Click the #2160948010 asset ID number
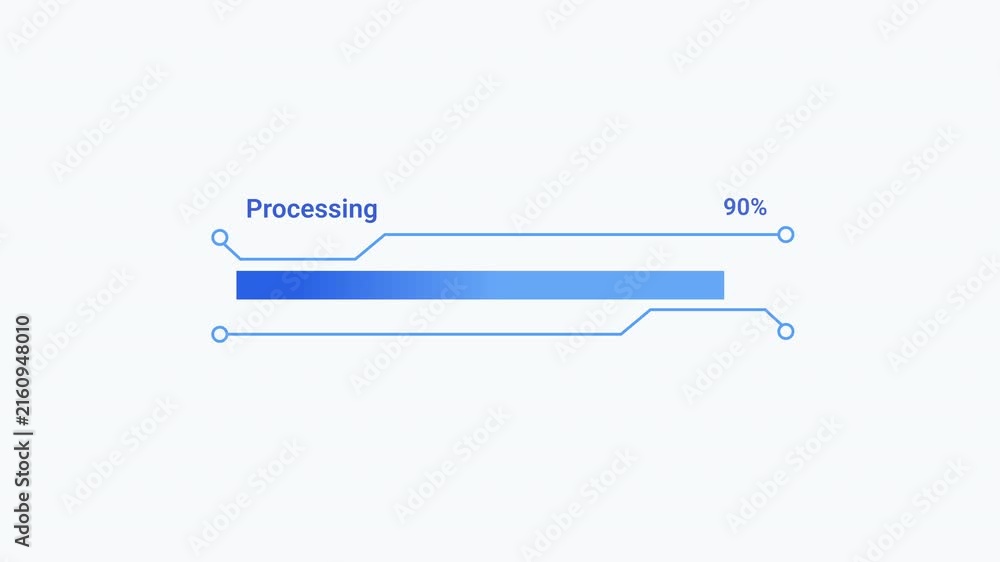 (x=22, y=371)
